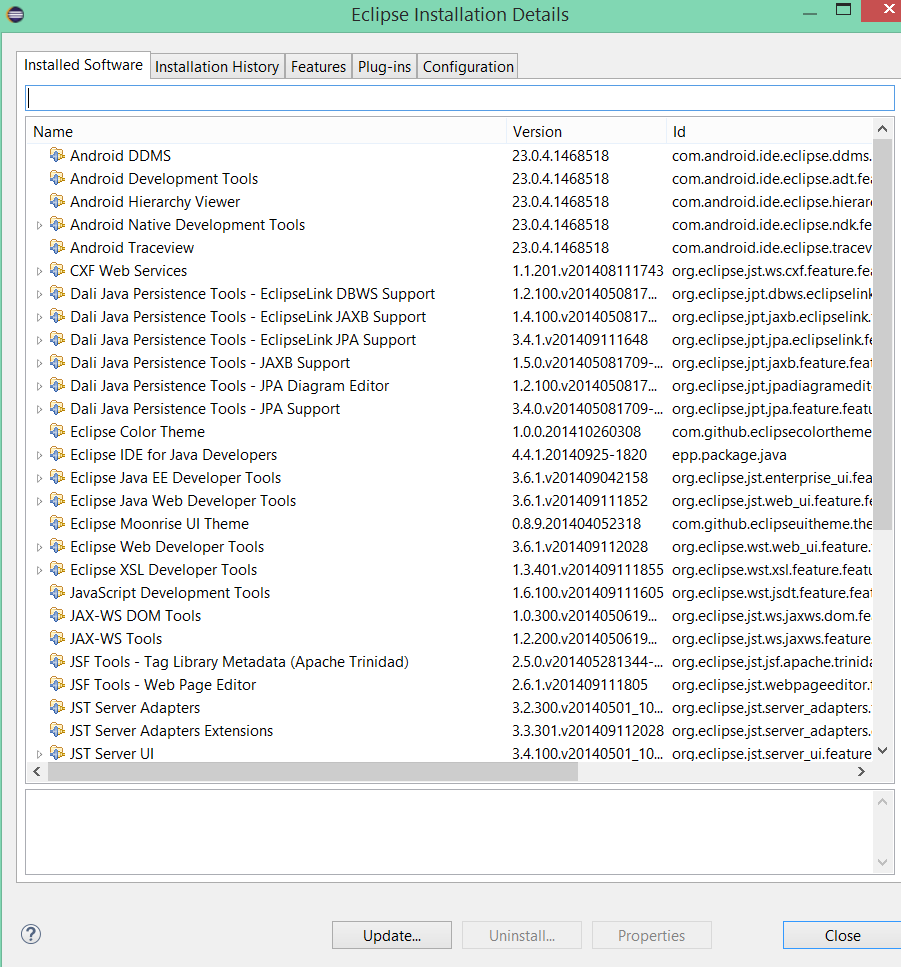Image resolution: width=901 pixels, height=967 pixels.
Task: Select the epp.package.java id cell
Action: [x=729, y=455]
